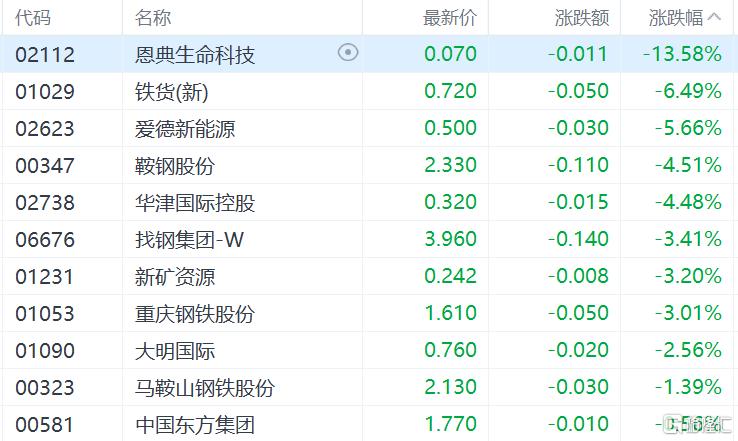This screenshot has height=441, width=738.
Task: Click the change amount -0.011
Action: click(x=578, y=54)
